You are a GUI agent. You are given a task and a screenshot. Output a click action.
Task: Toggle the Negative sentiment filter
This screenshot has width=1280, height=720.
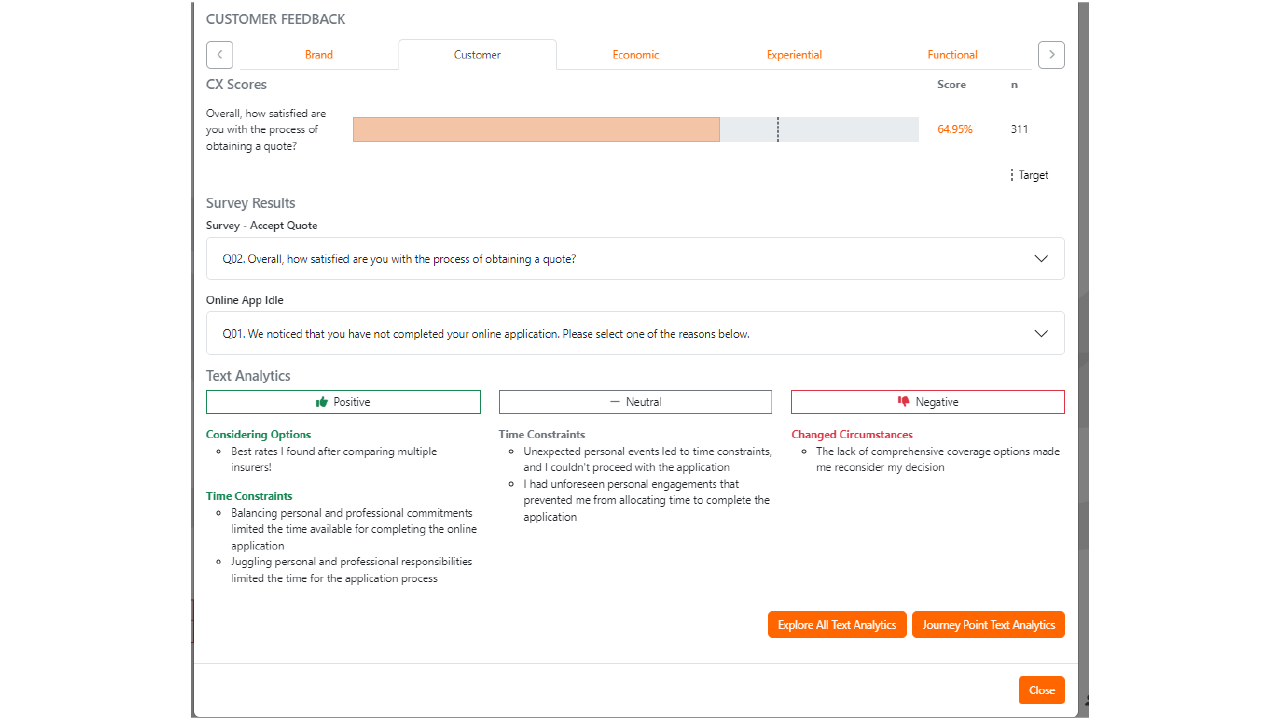click(x=928, y=402)
